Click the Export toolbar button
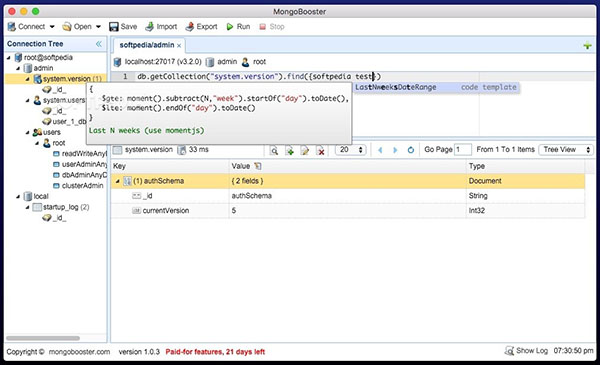Image resolution: width=600 pixels, height=365 pixels. [x=201, y=26]
